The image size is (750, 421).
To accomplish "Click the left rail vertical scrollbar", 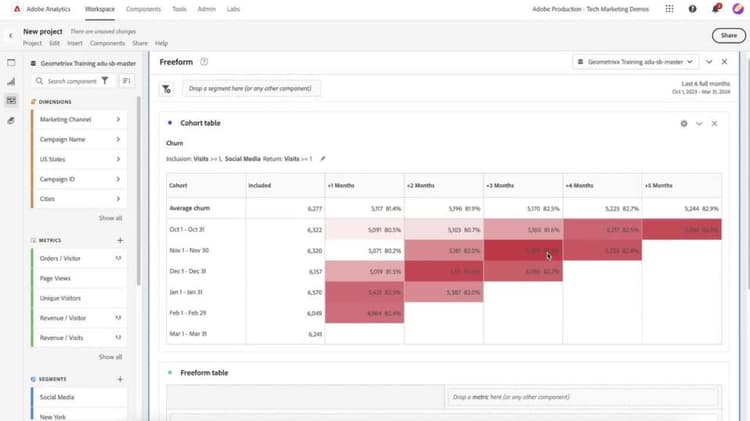I will tap(139, 191).
